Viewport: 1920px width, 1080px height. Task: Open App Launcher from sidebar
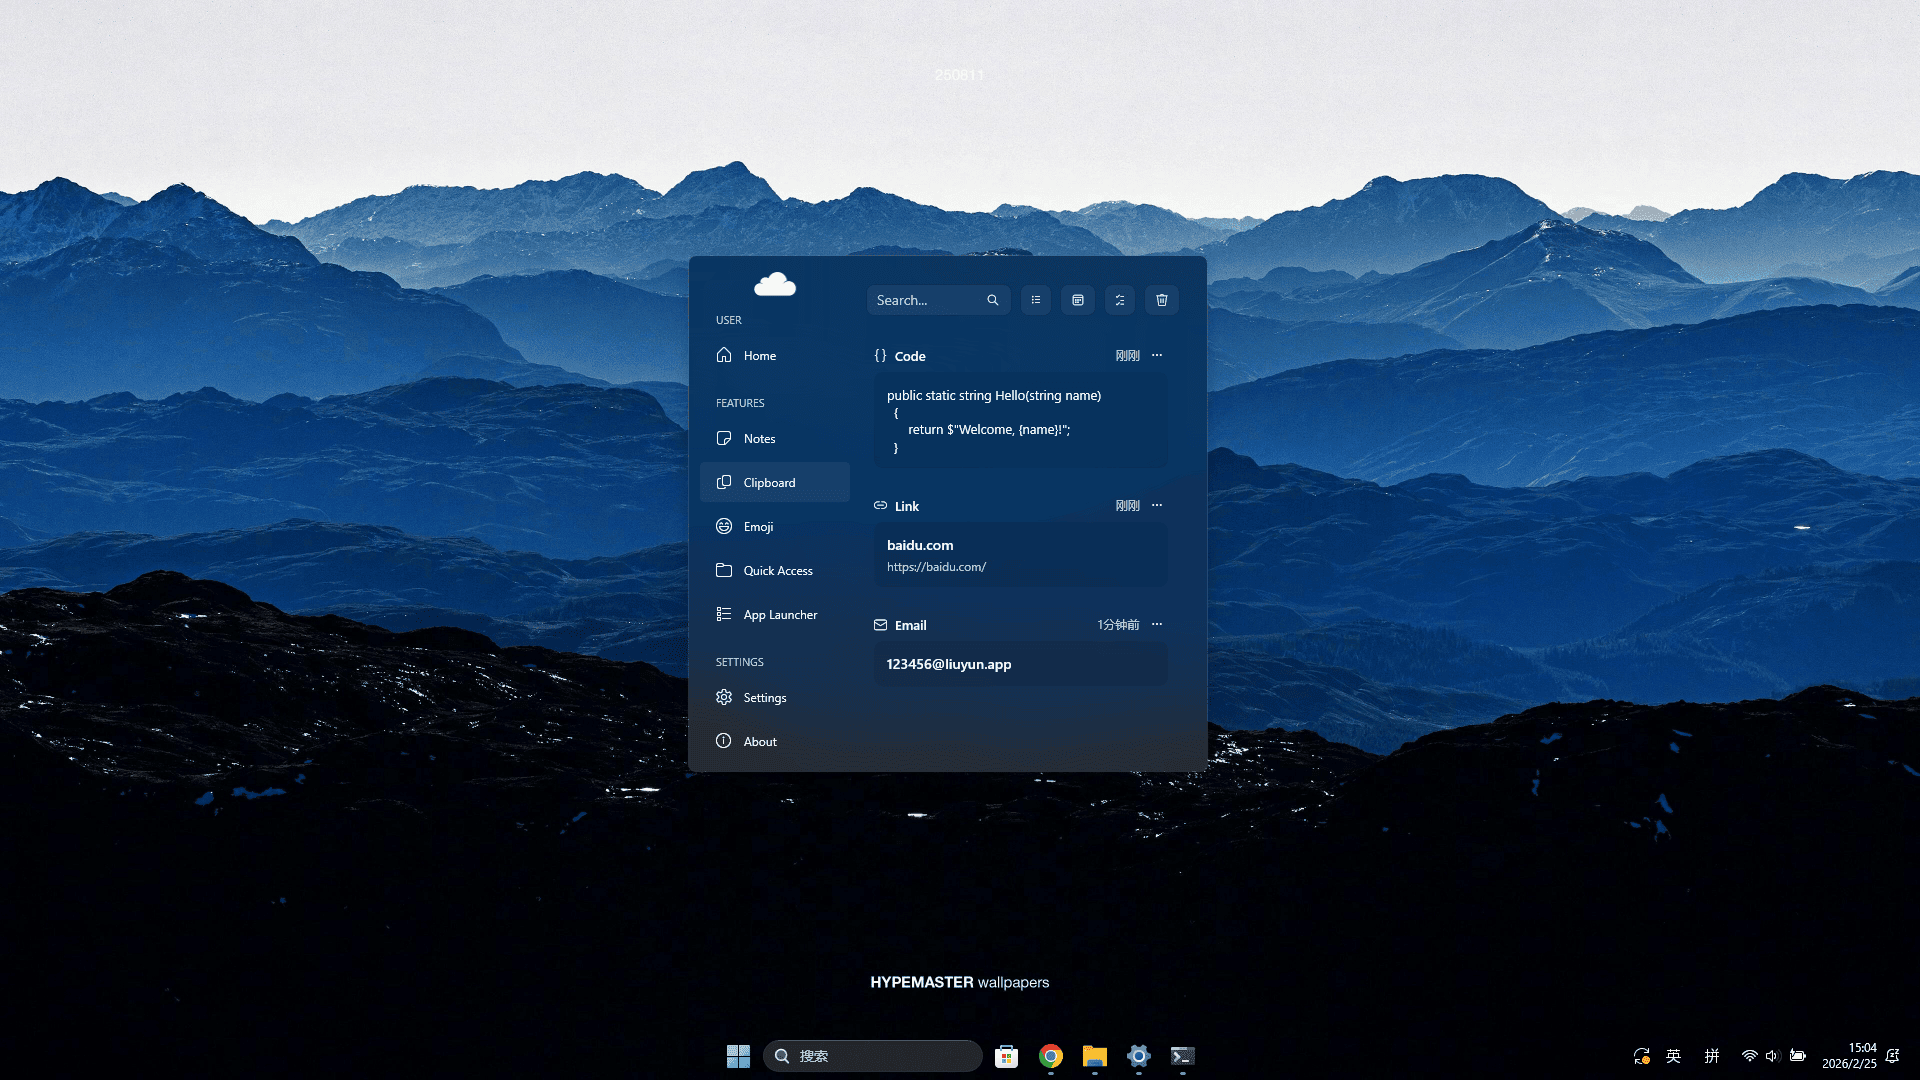click(780, 615)
